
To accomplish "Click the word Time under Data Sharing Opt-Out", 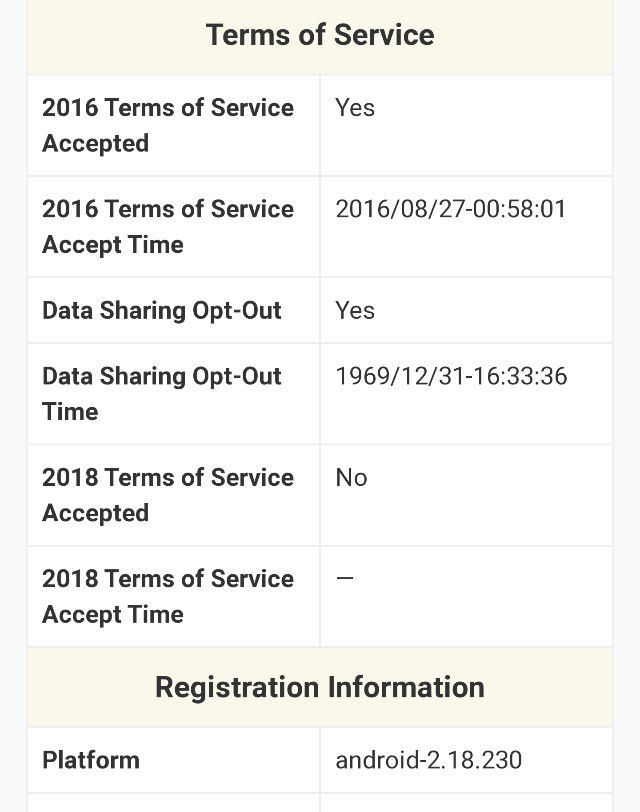I will 70,412.
